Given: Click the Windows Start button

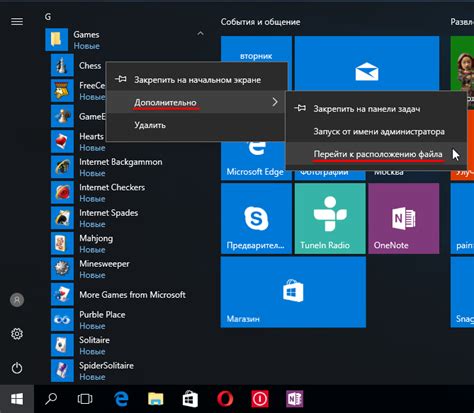Looking at the screenshot, I should (x=17, y=399).
